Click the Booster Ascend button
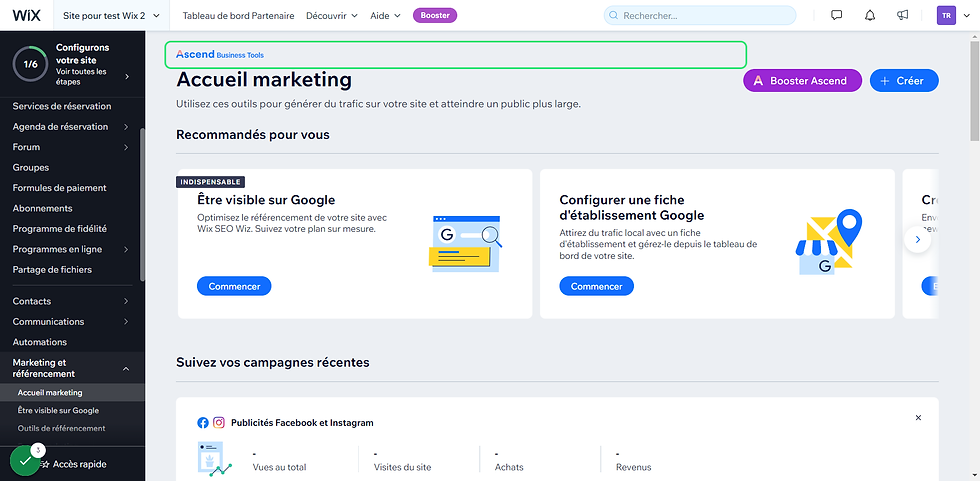 [802, 81]
